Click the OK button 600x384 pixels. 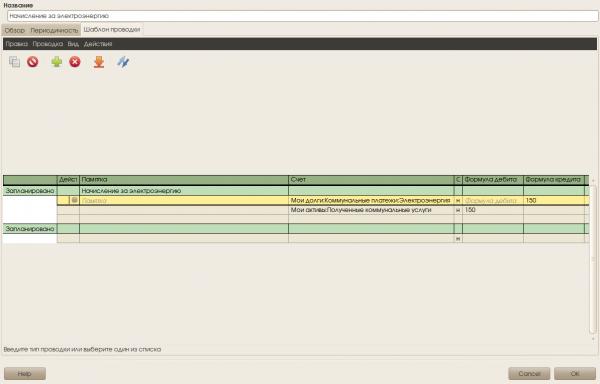pos(575,373)
